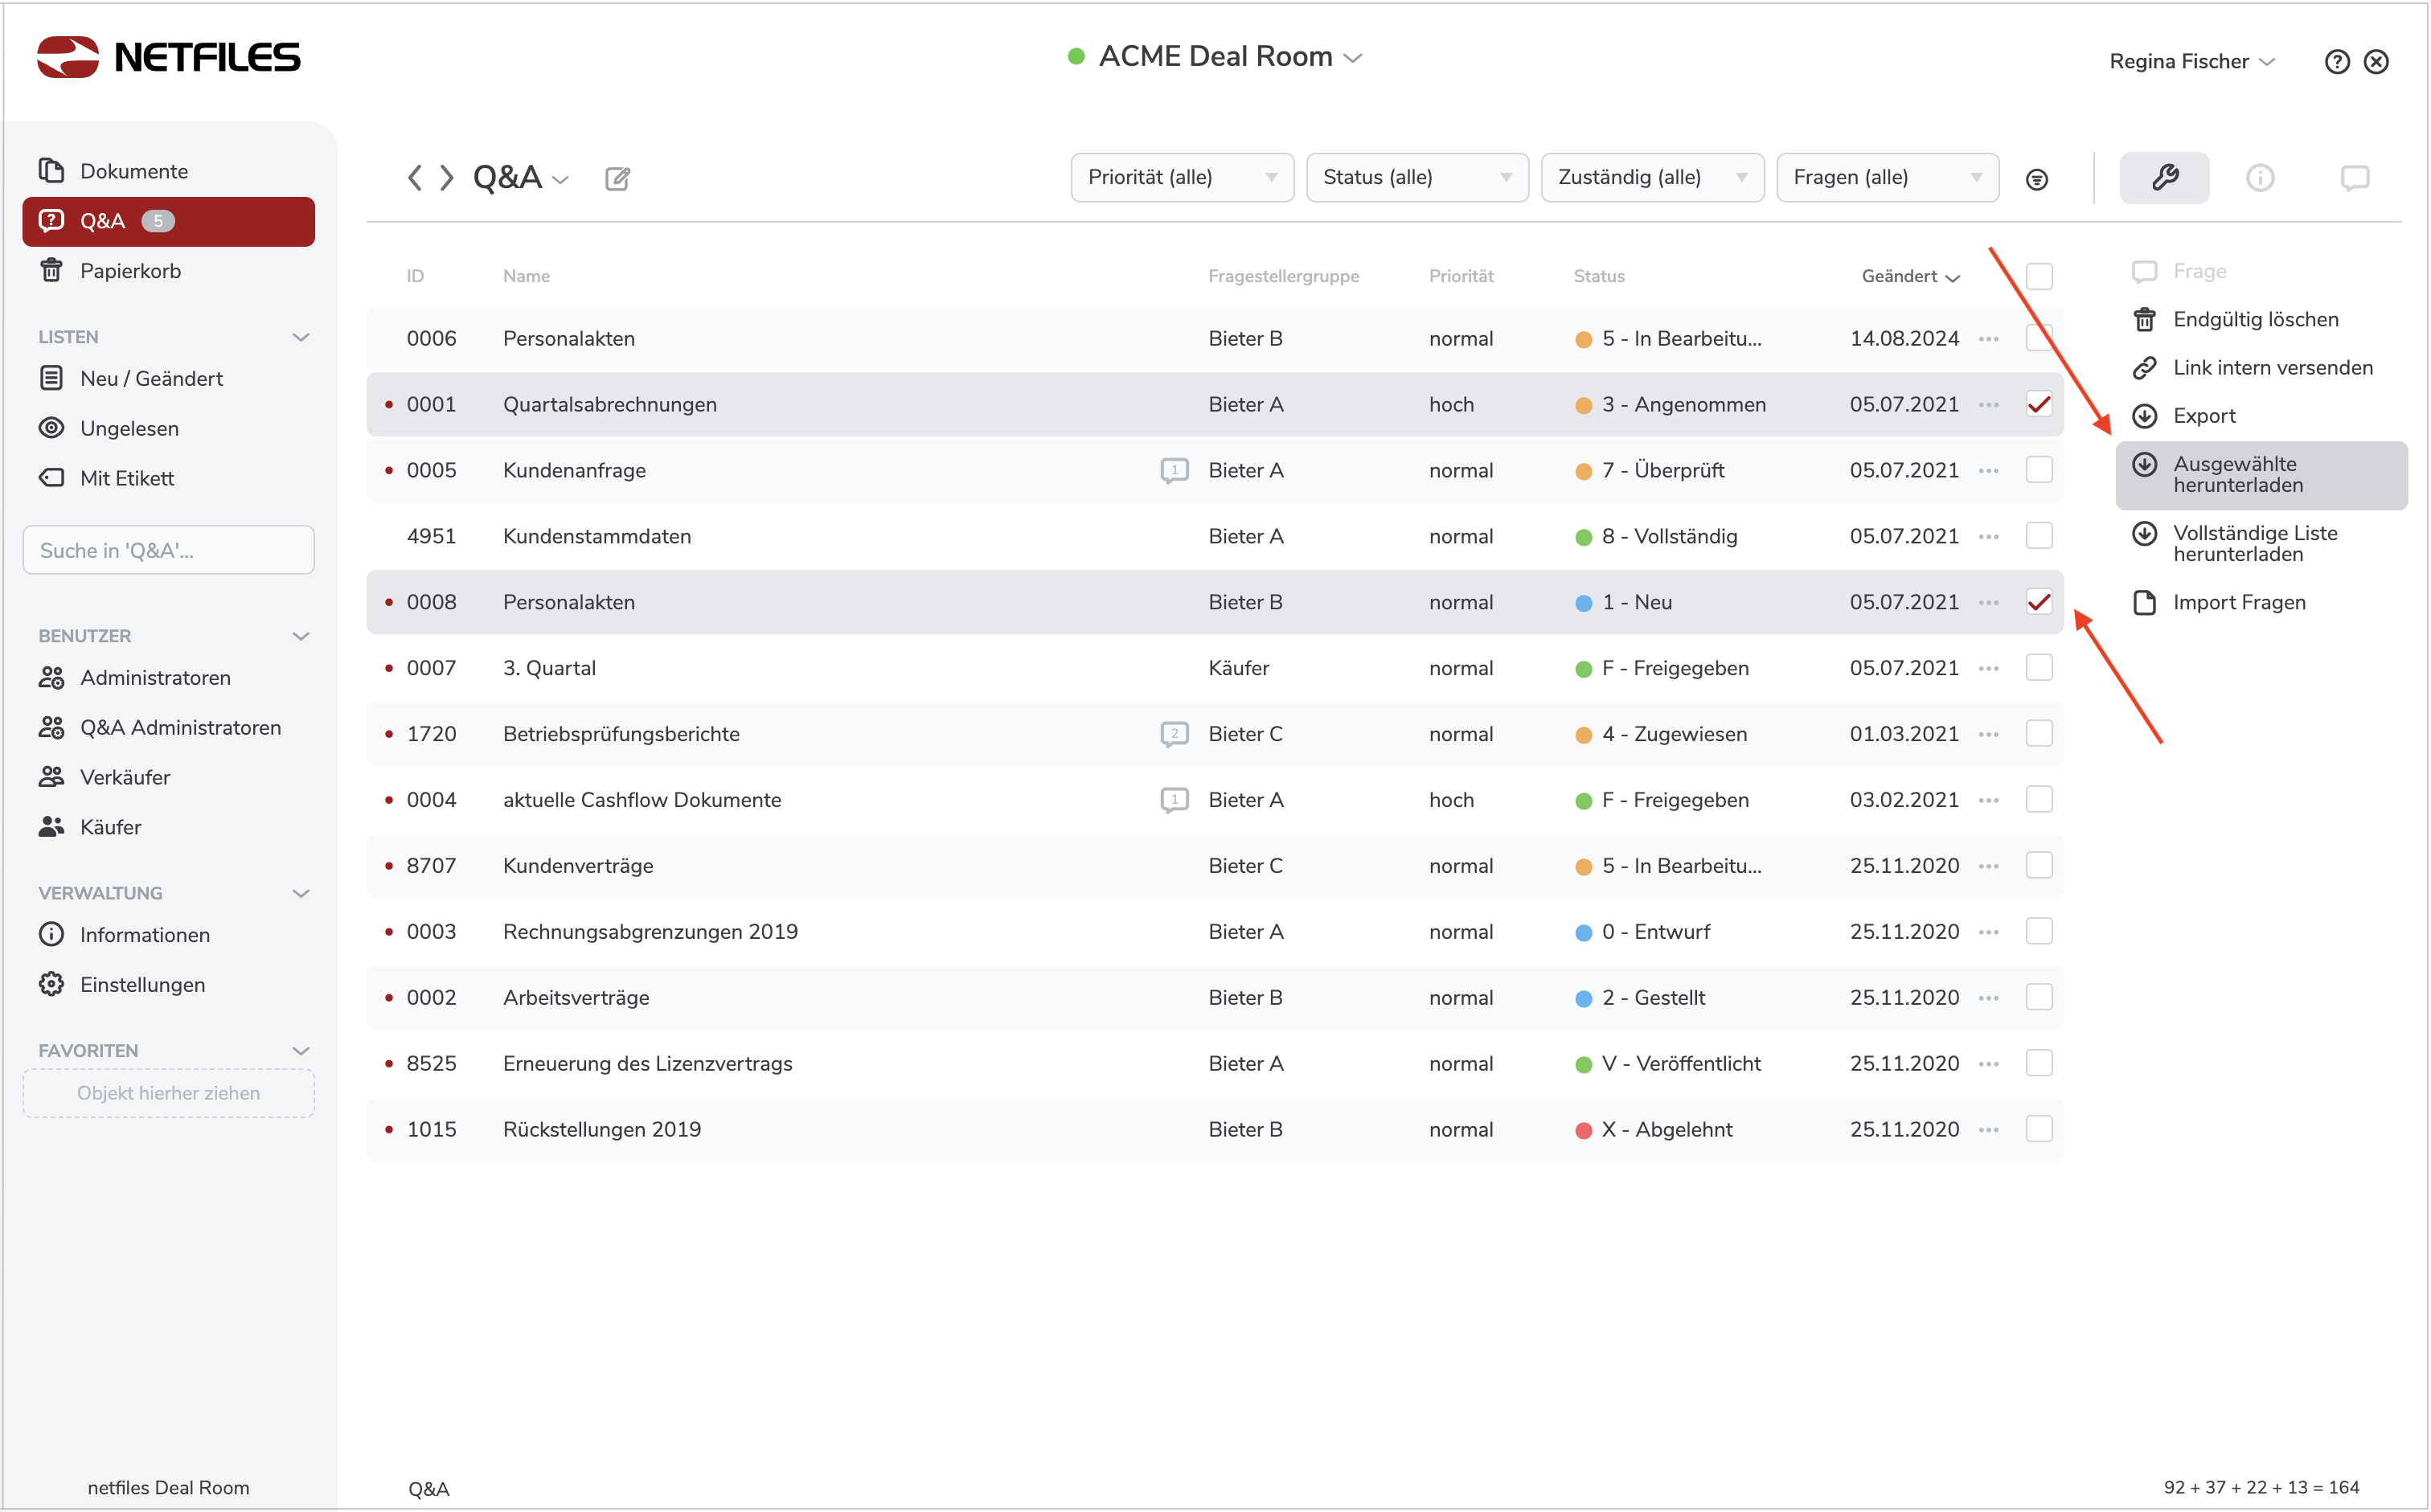
Task: Open the help question mark icon
Action: [x=2336, y=62]
